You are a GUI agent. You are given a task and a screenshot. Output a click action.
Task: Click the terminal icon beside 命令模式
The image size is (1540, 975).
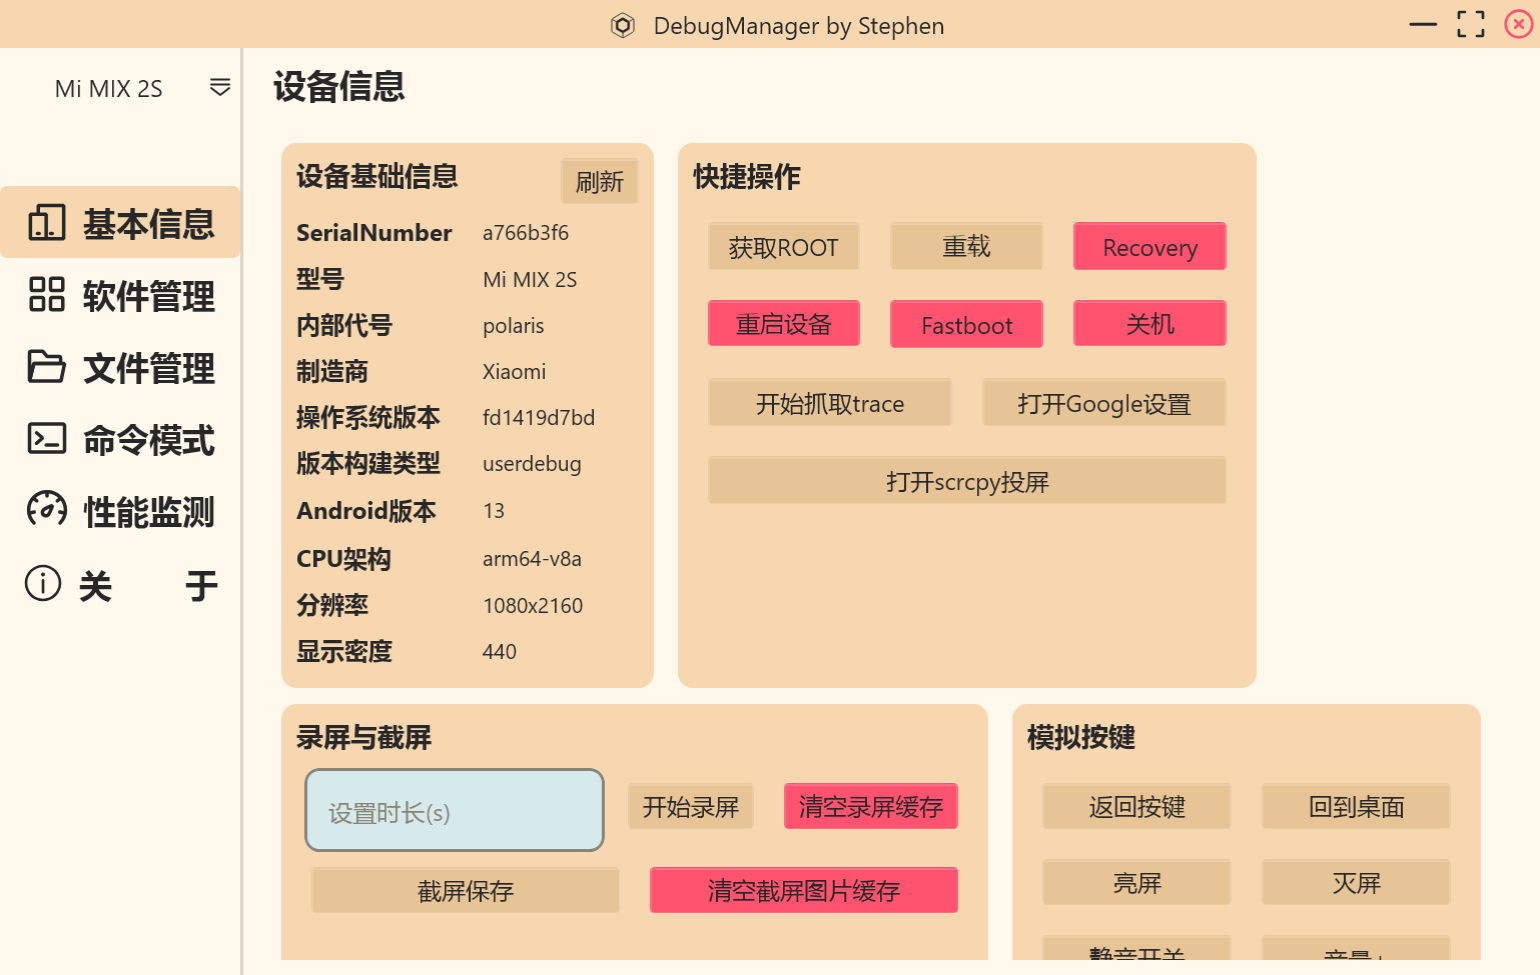47,439
